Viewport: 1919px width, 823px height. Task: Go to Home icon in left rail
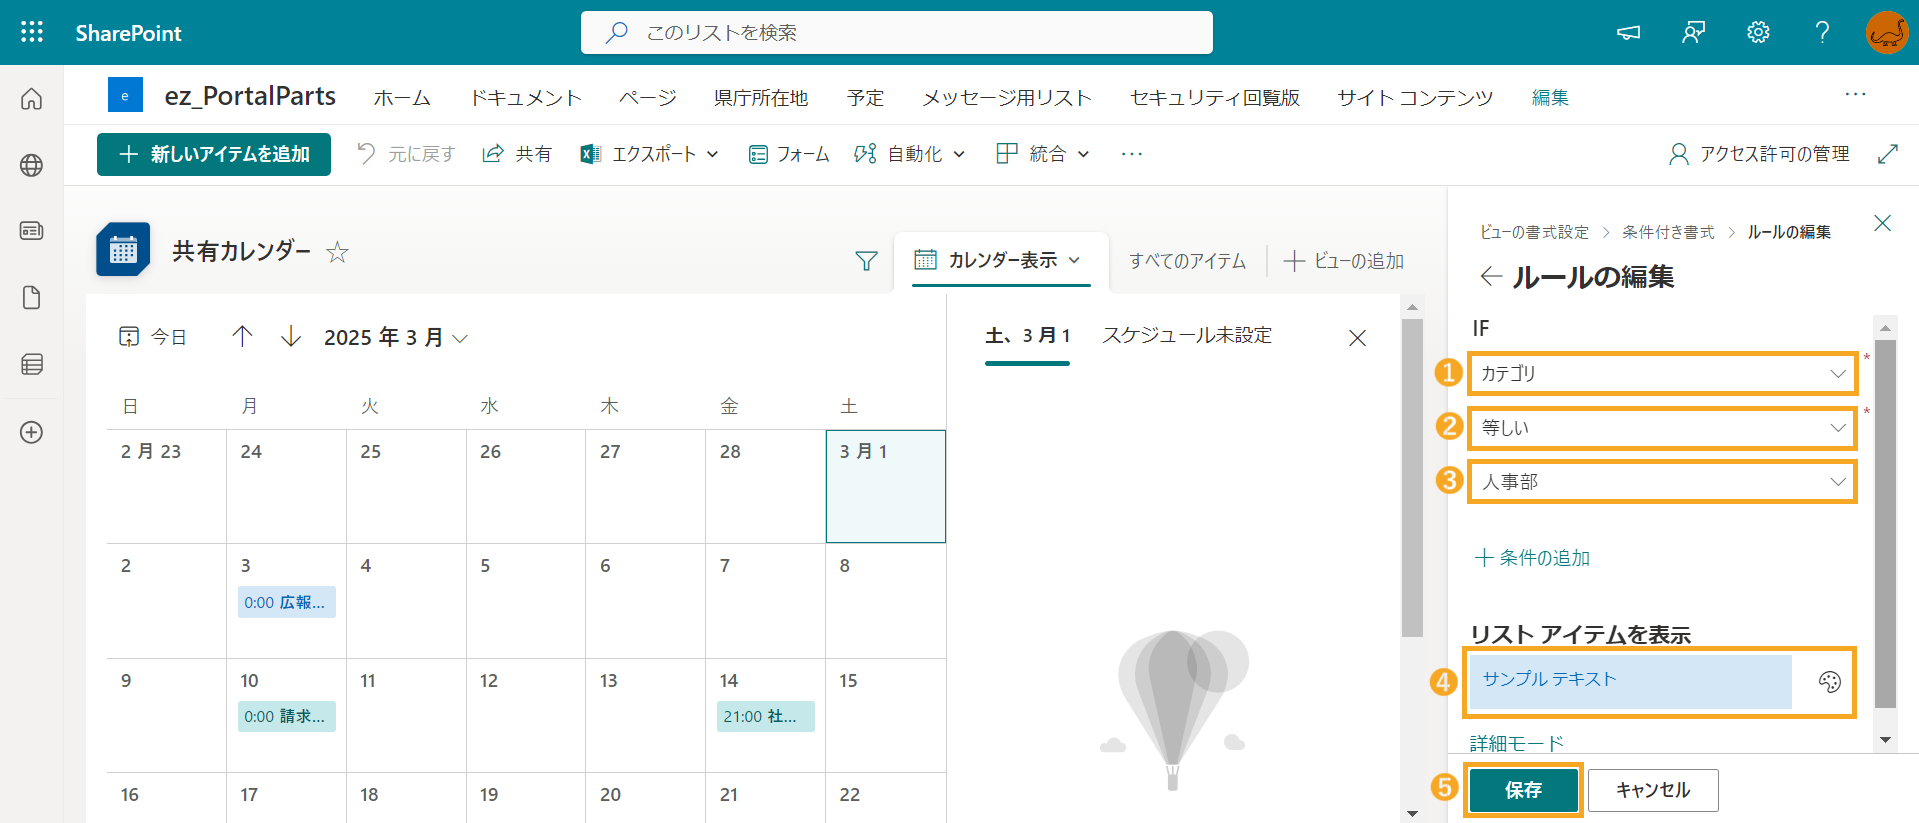pyautogui.click(x=32, y=98)
